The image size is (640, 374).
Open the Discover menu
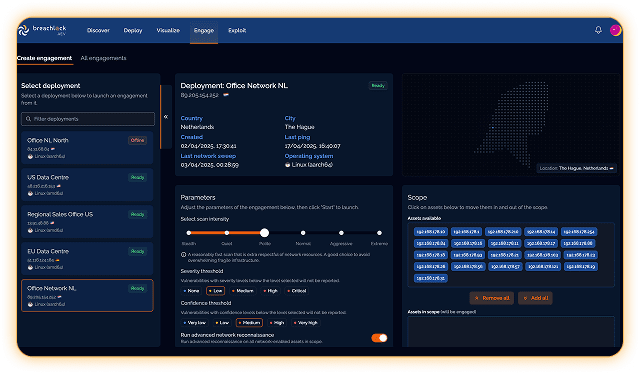pos(98,30)
